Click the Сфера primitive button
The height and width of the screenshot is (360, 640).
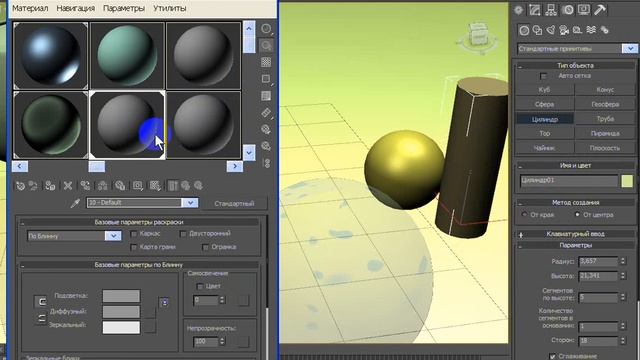(x=544, y=104)
